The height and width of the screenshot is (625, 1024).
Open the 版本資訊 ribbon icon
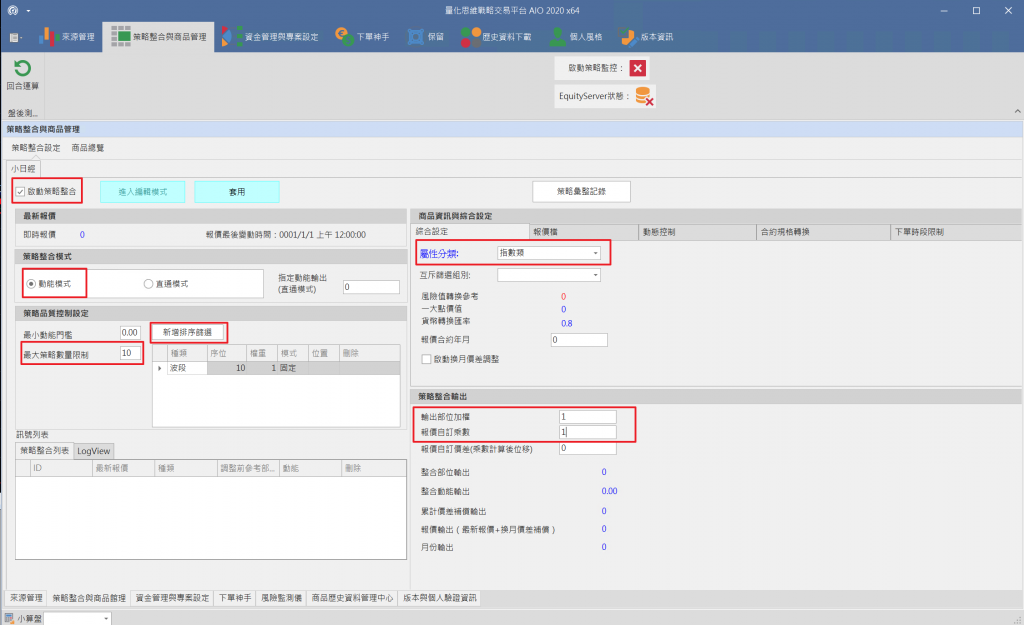(x=627, y=37)
